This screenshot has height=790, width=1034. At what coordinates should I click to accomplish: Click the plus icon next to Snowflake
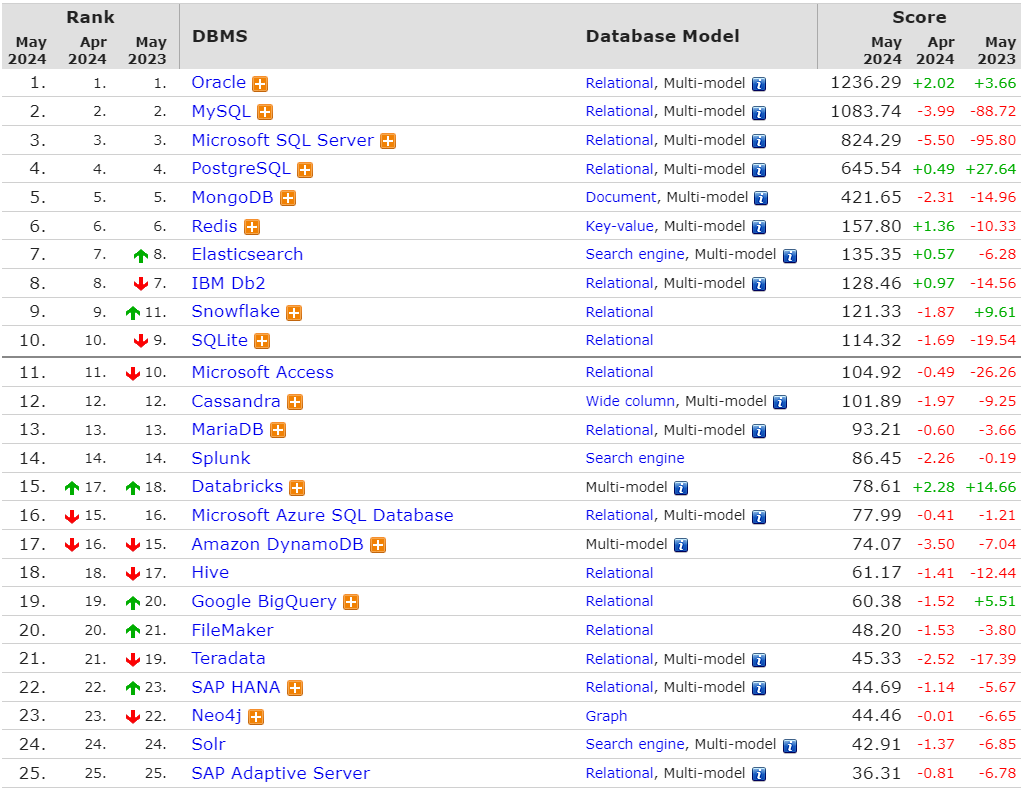294,313
